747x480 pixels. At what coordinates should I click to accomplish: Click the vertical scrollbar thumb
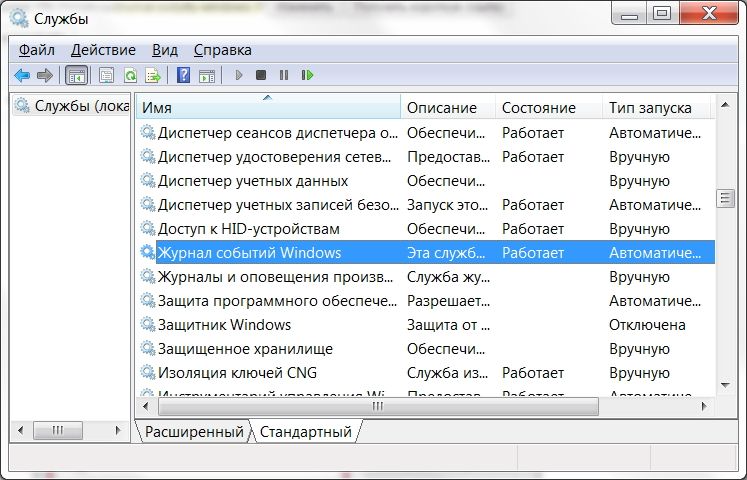[725, 199]
